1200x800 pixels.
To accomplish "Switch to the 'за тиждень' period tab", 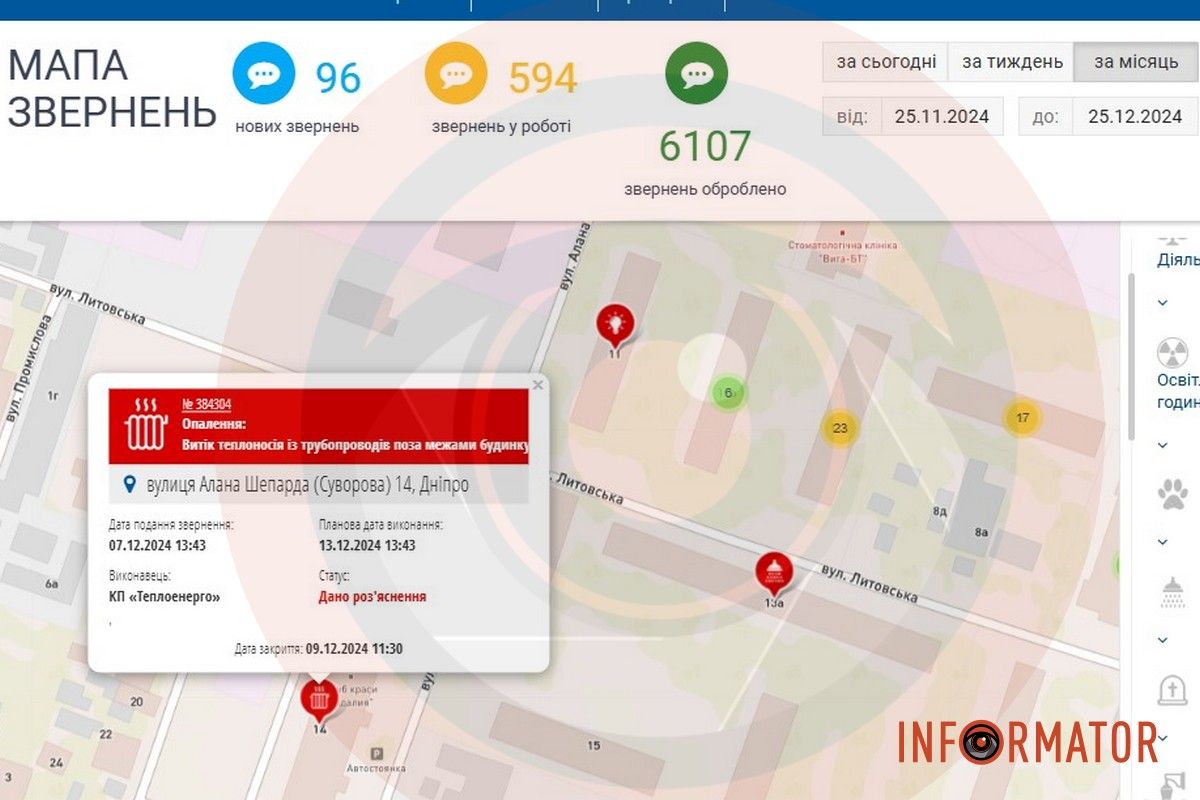I will 1011,62.
